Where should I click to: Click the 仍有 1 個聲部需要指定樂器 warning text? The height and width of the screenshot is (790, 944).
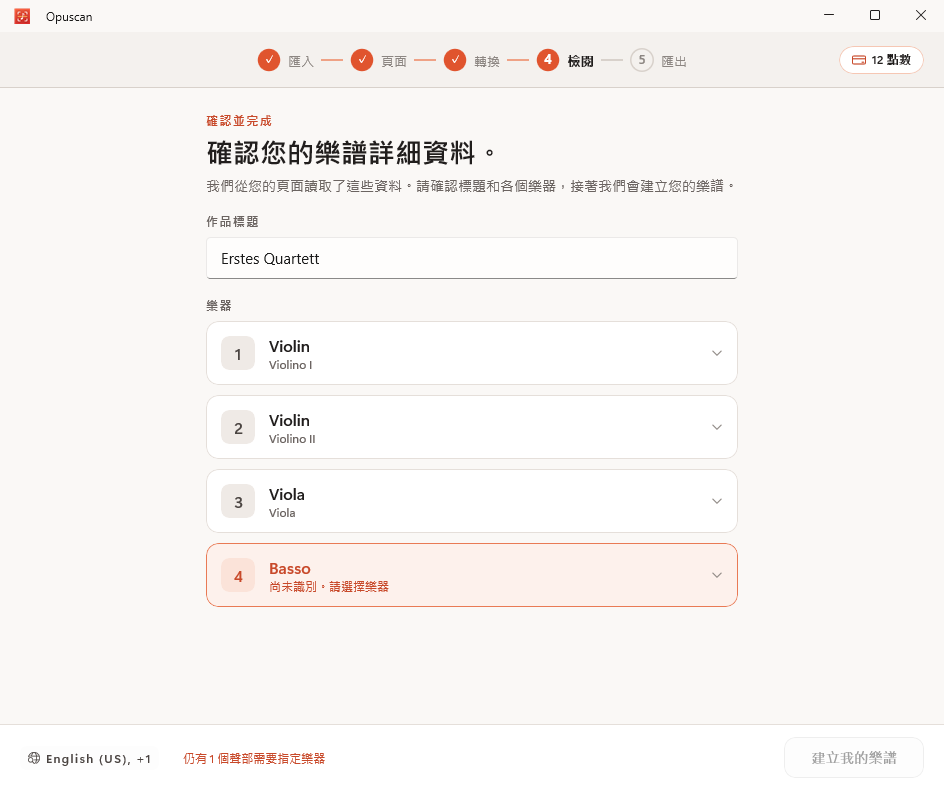[x=254, y=759]
